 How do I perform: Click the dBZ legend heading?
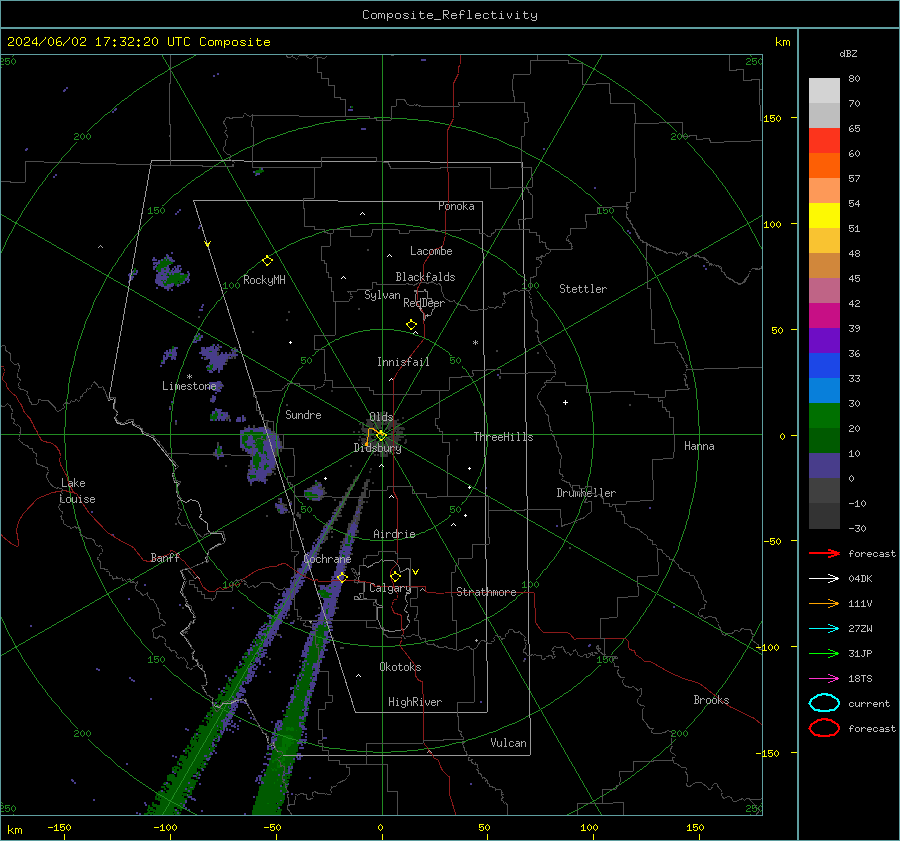(848, 53)
